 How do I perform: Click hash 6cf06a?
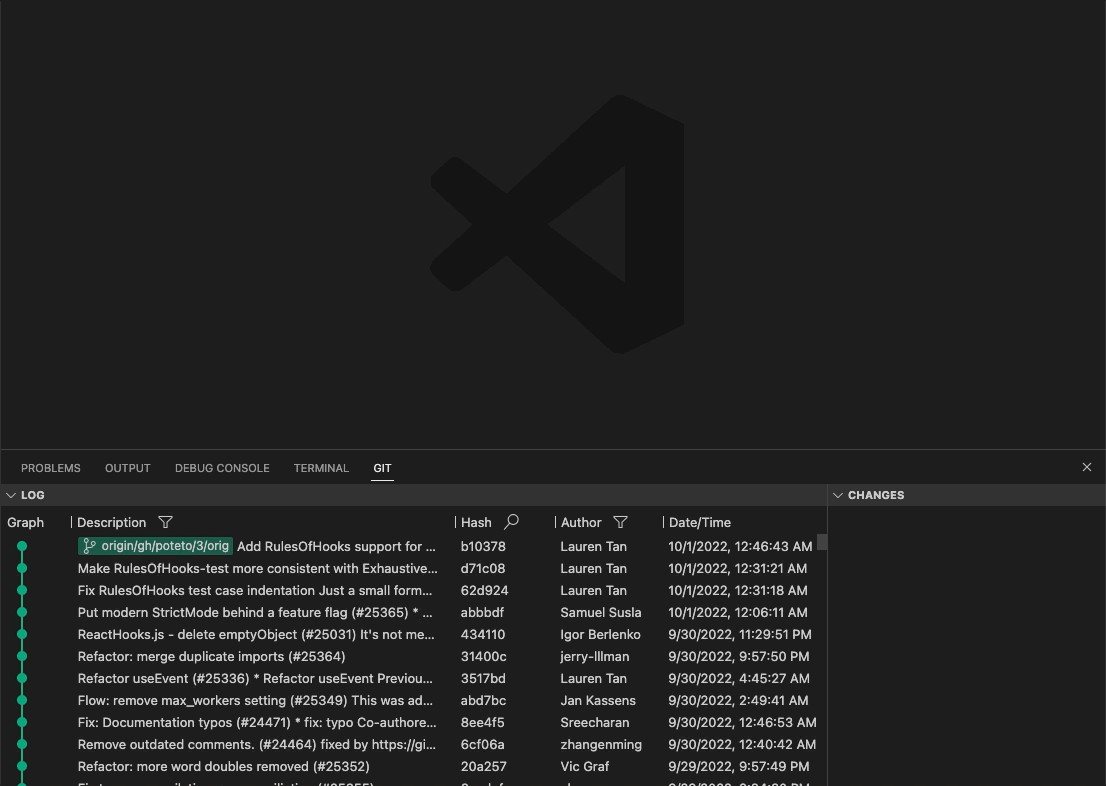pyautogui.click(x=482, y=744)
